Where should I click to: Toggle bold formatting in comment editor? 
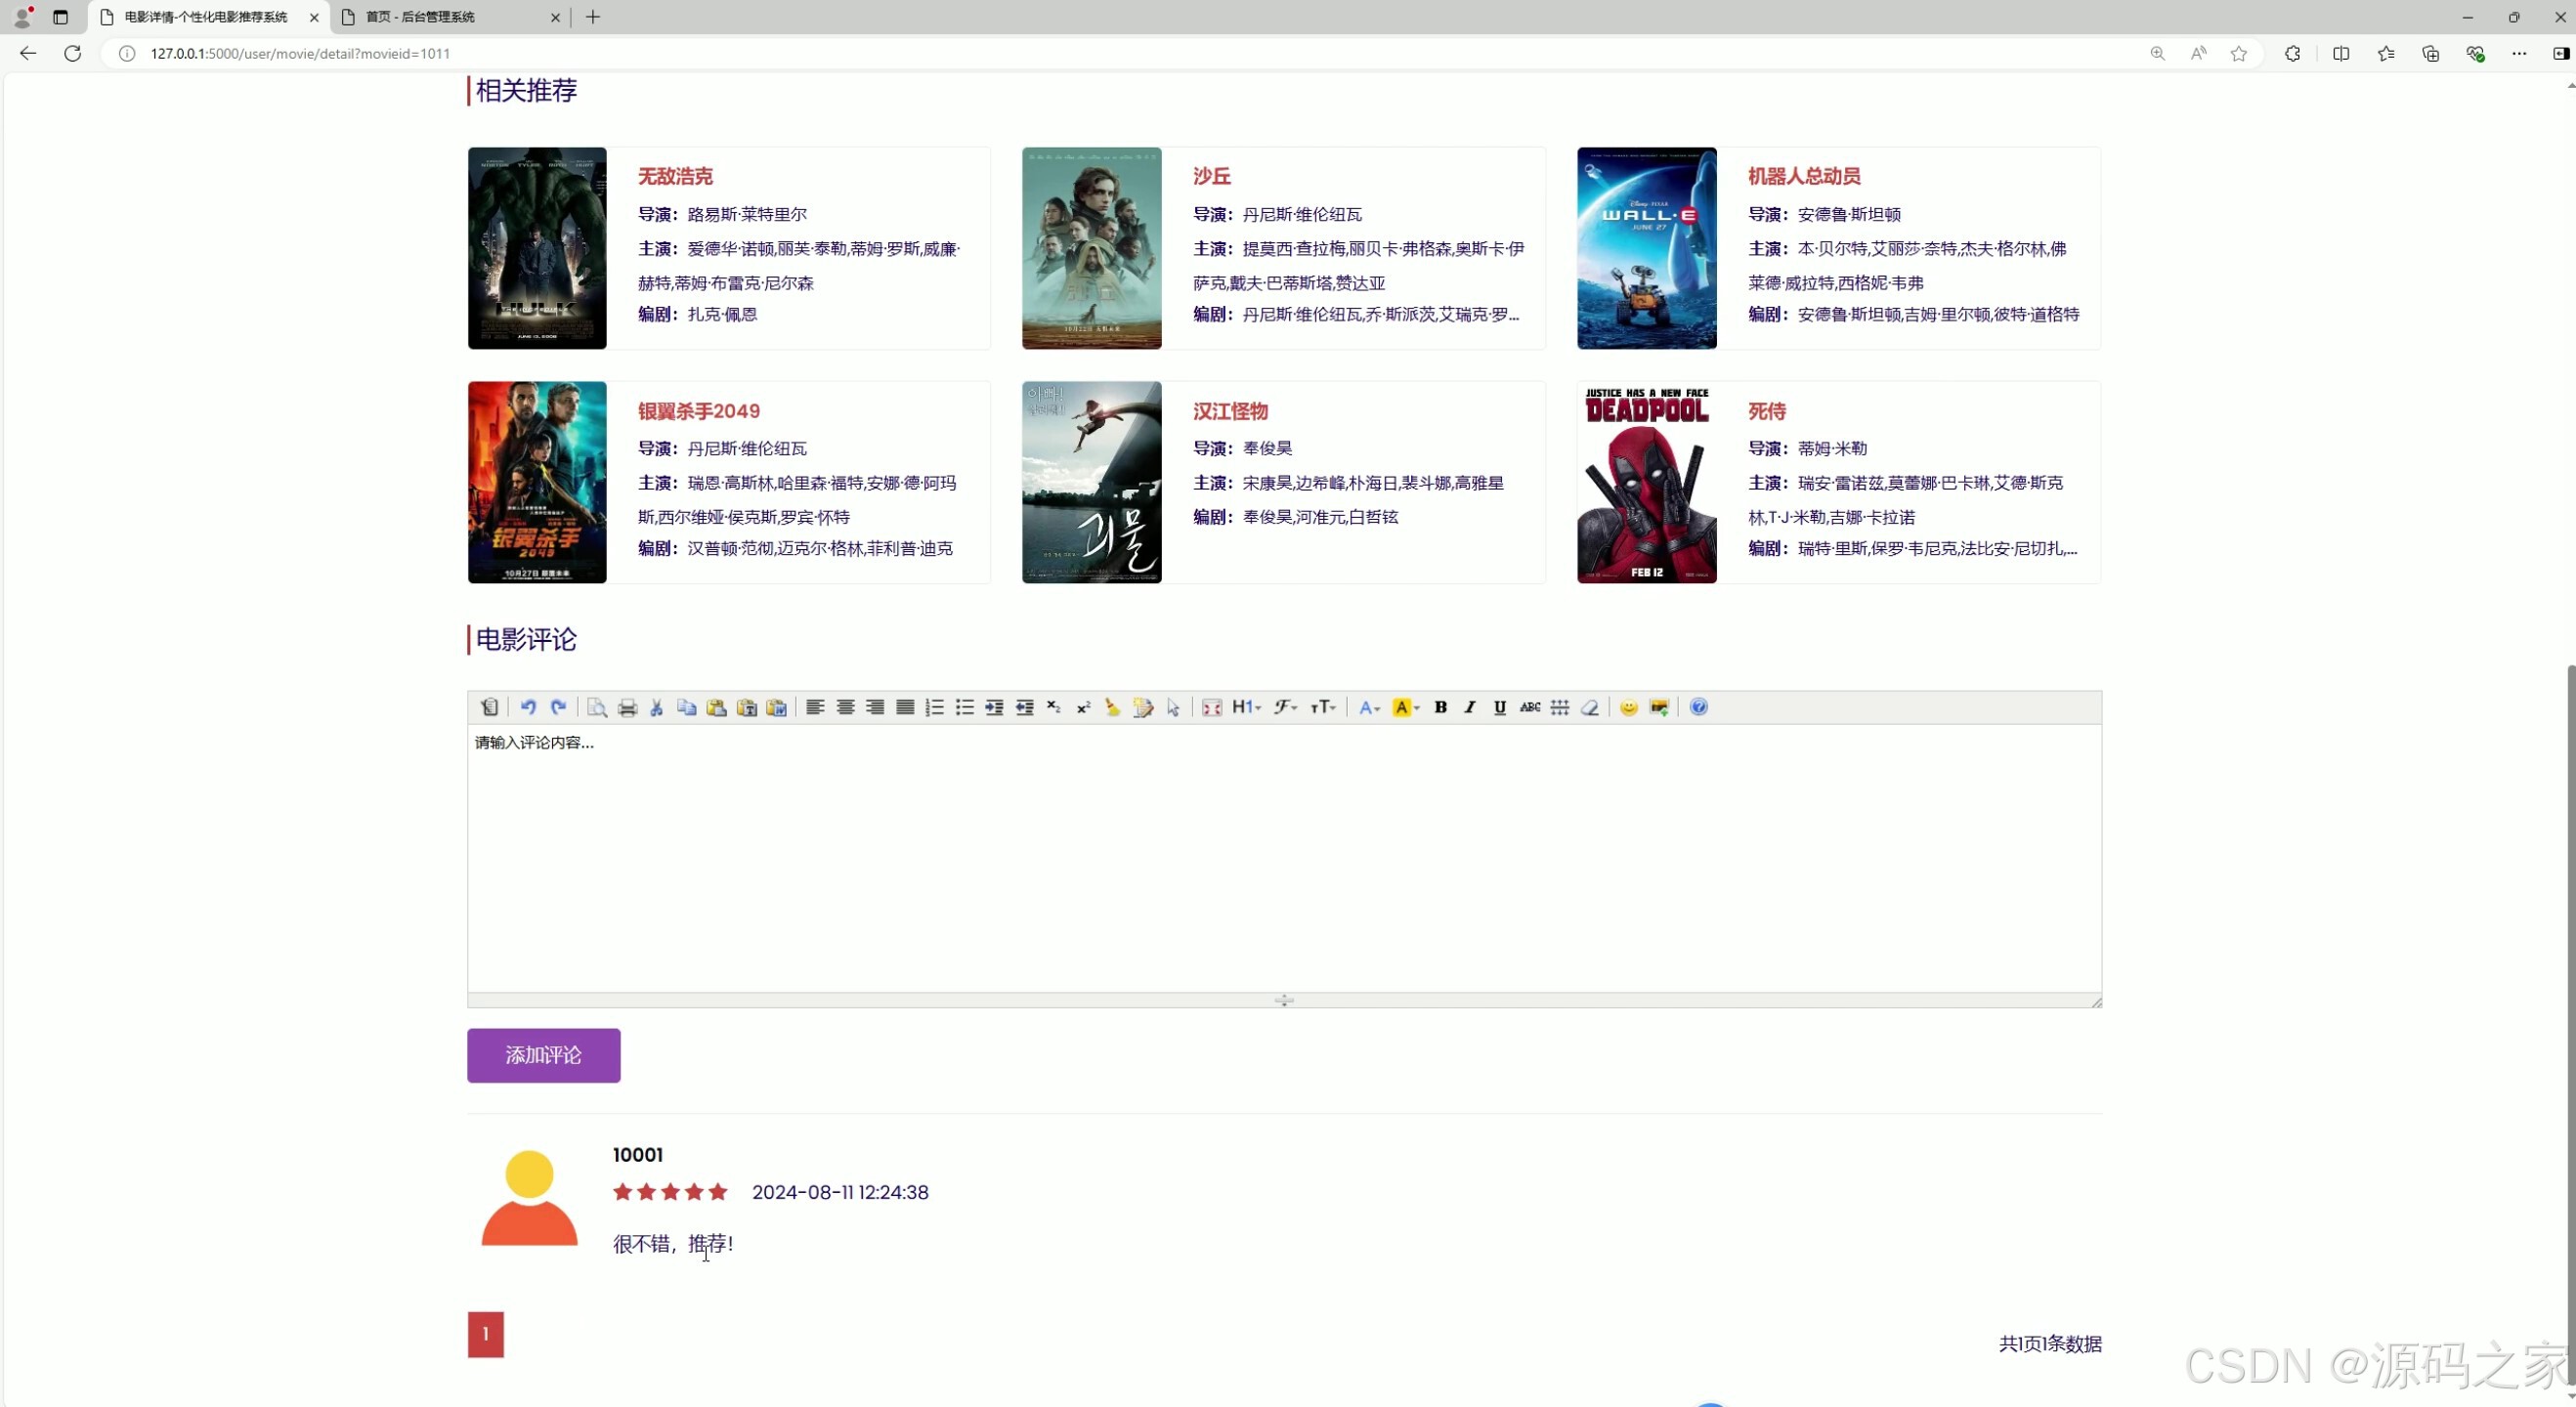tap(1441, 708)
